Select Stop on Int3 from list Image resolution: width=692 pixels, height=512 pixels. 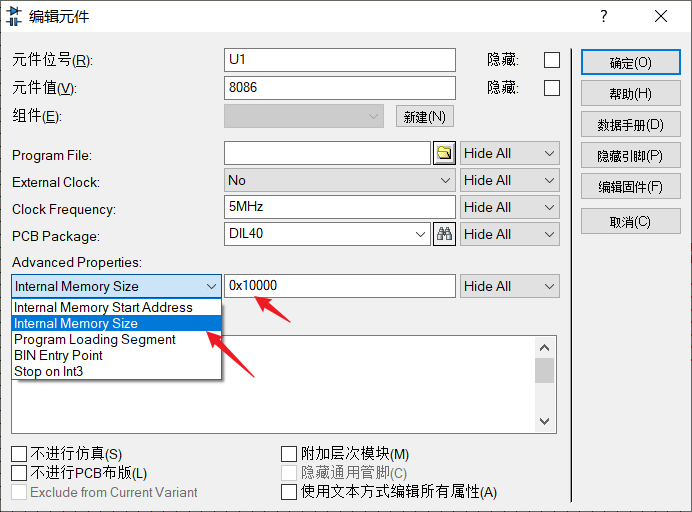117,371
